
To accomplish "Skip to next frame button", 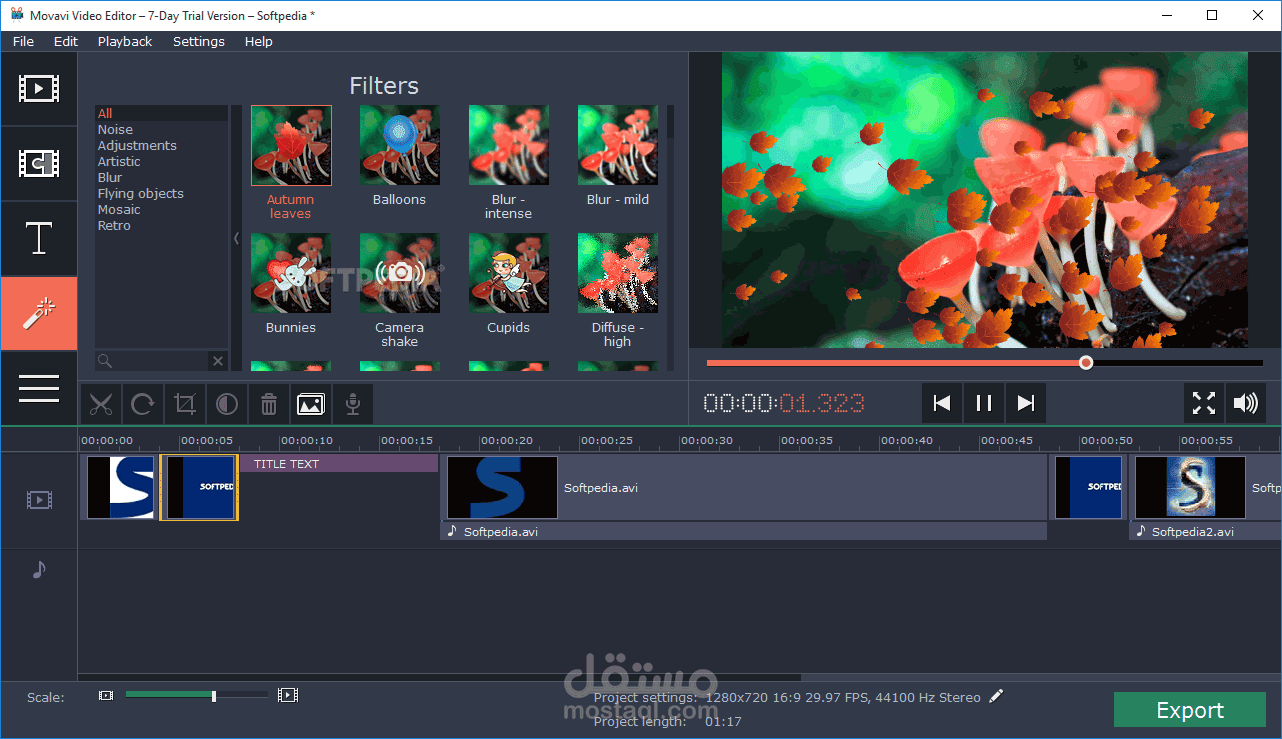I will [x=1026, y=403].
